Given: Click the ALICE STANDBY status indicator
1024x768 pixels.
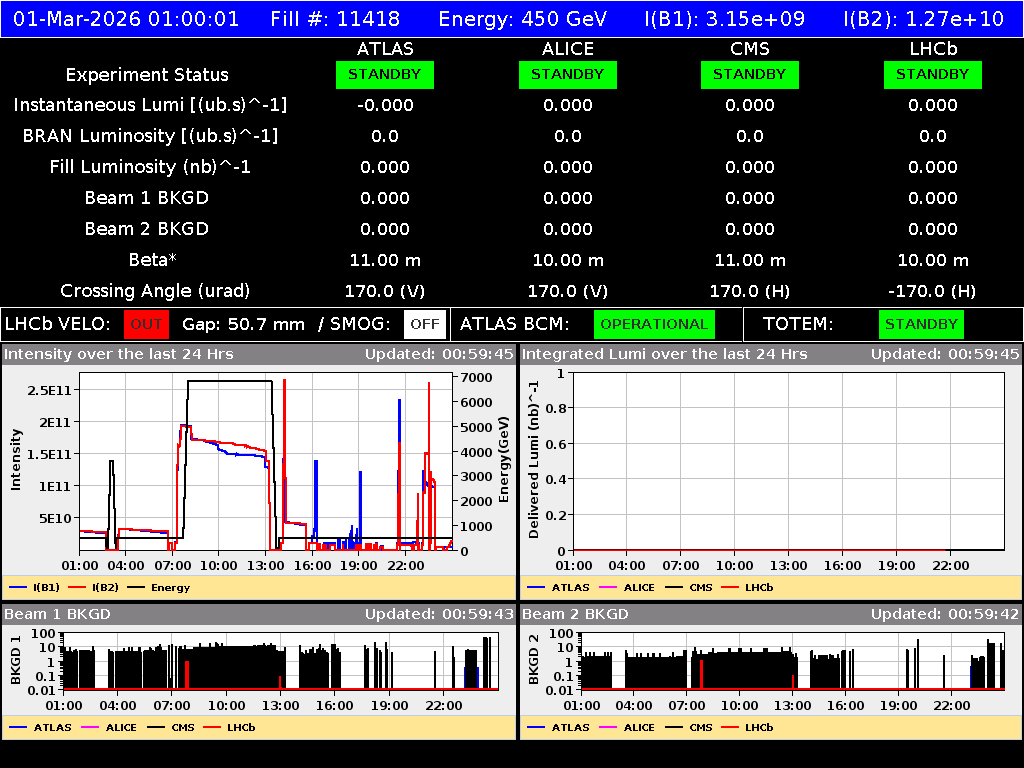Looking at the screenshot, I should point(567,74).
